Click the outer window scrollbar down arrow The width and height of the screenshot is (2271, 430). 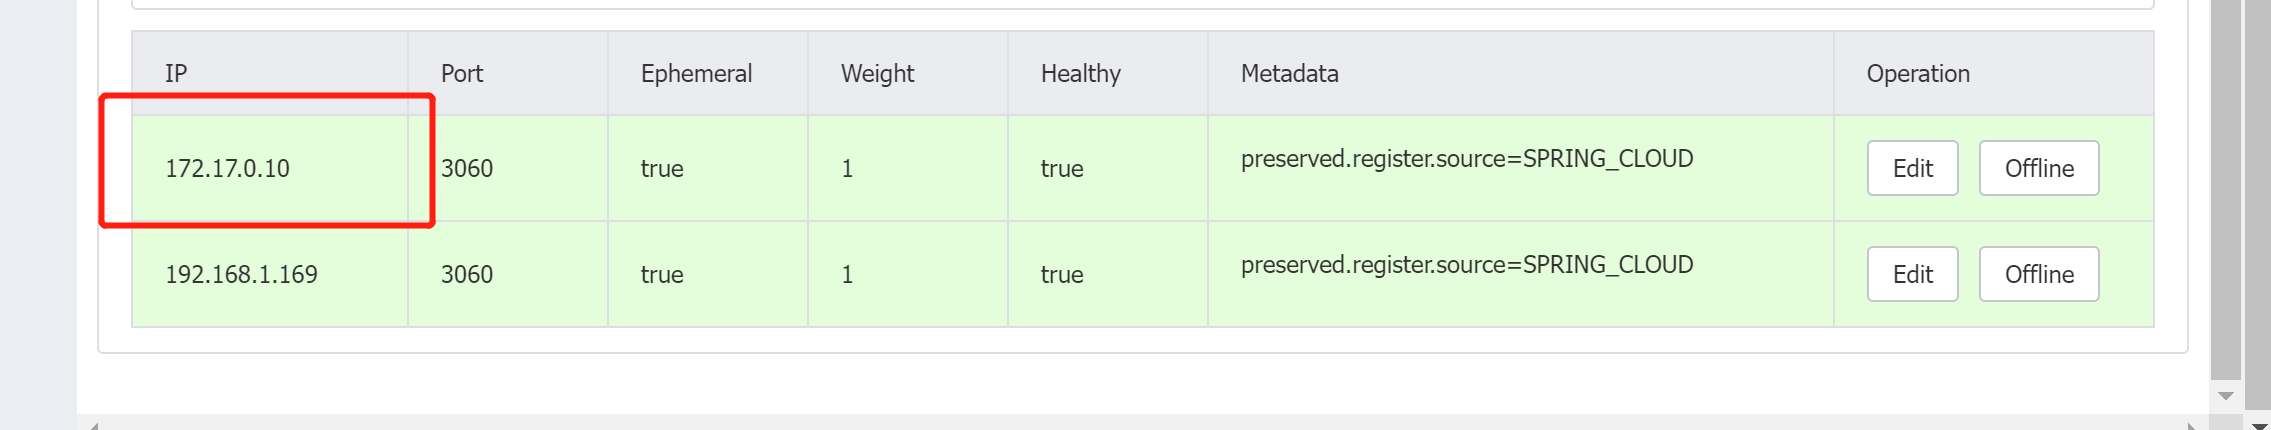pos(2258,424)
